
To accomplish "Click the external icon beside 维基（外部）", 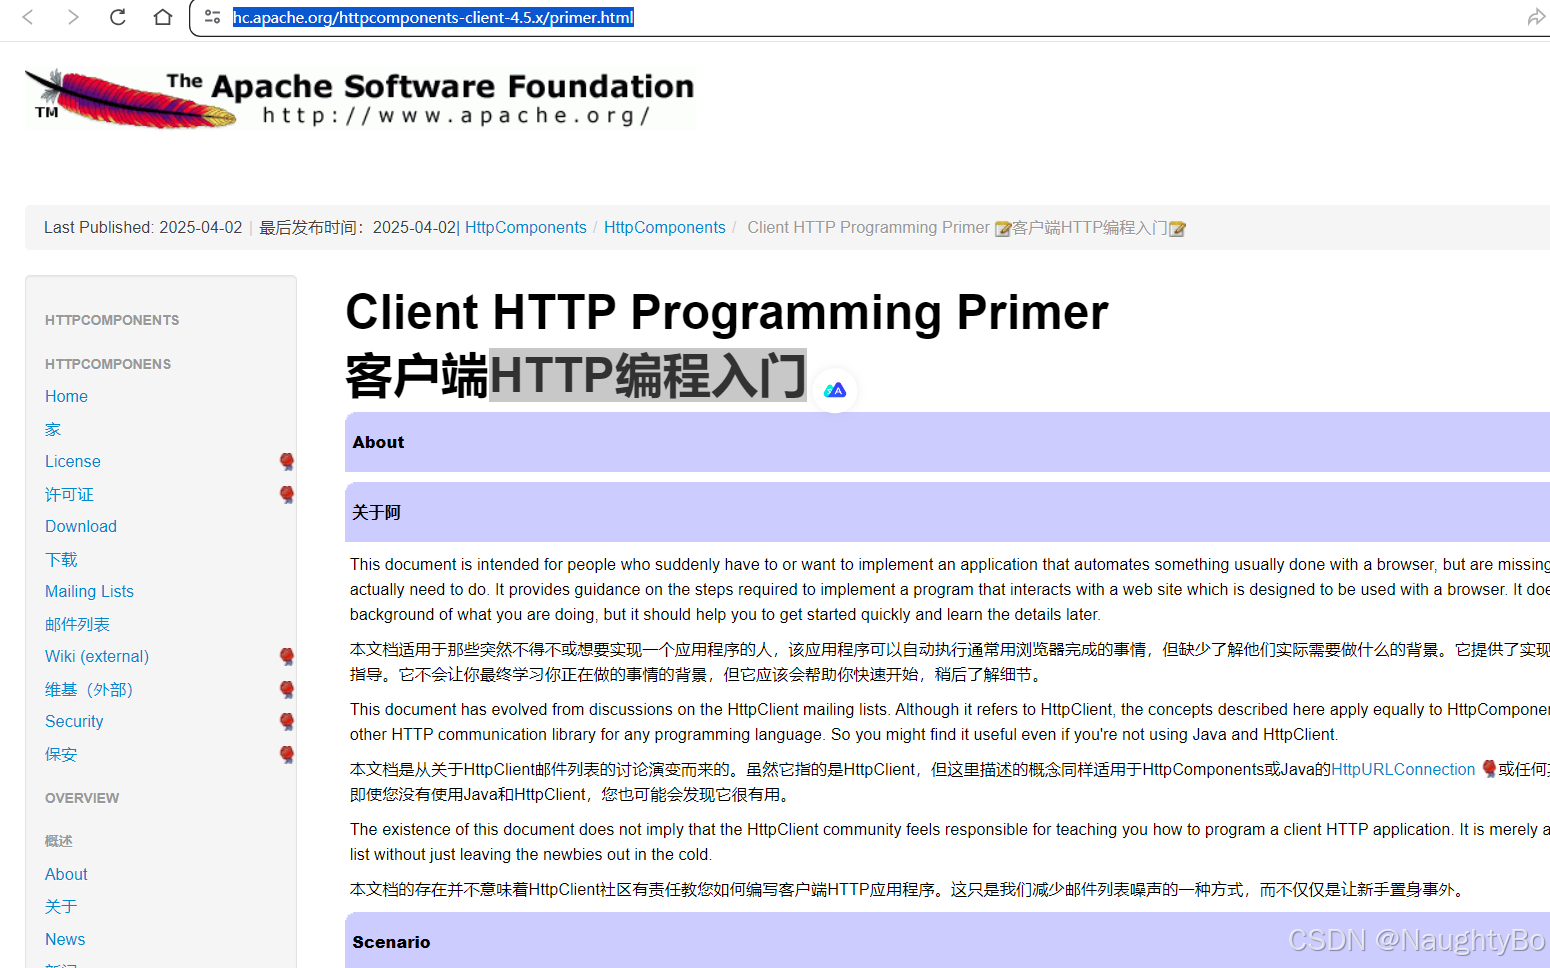I will tap(287, 689).
